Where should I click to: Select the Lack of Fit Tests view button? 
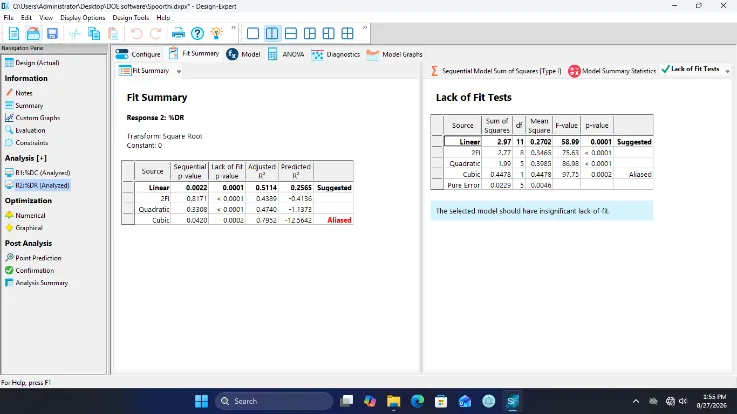pos(690,69)
